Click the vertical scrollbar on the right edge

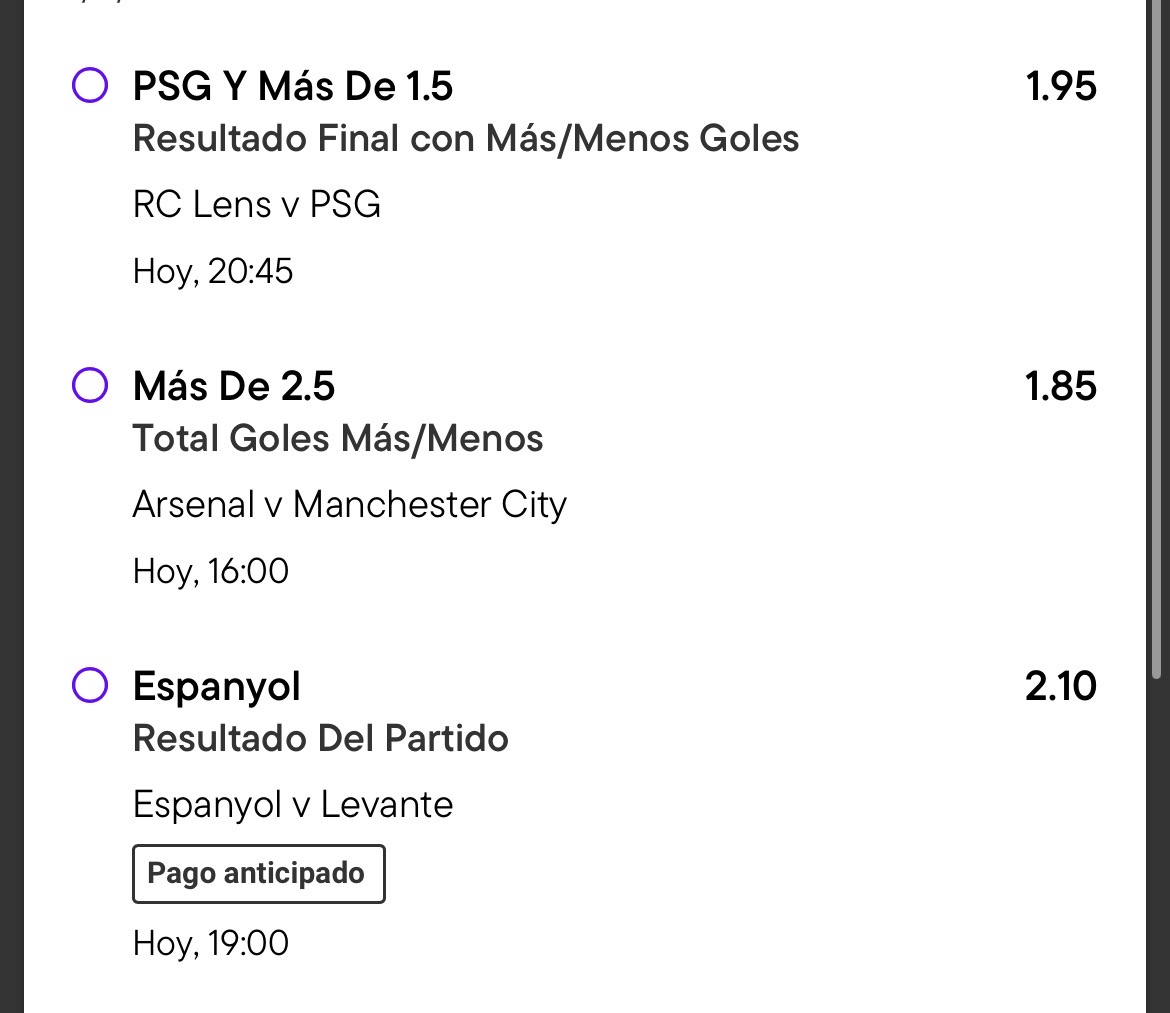[1157, 339]
